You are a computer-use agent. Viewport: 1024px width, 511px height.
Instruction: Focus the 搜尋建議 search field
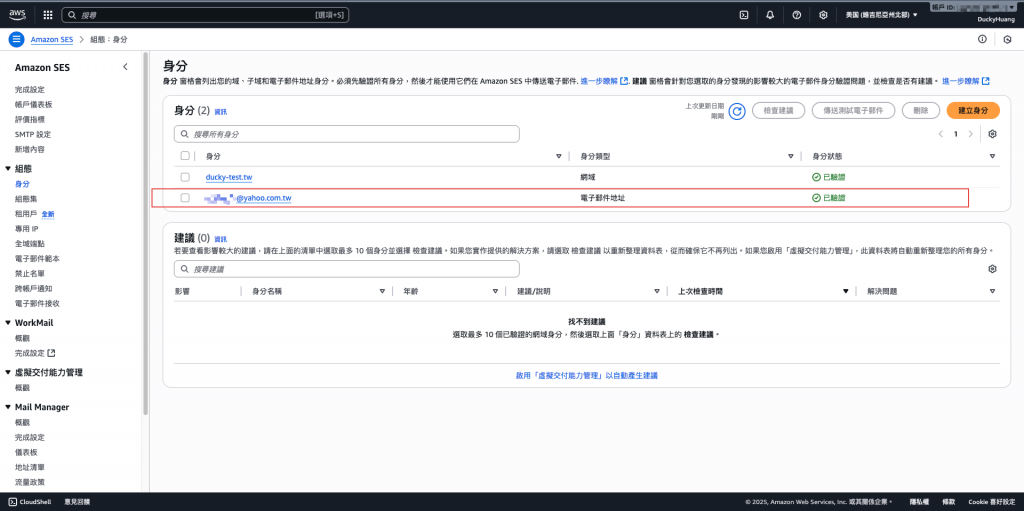tap(347, 269)
